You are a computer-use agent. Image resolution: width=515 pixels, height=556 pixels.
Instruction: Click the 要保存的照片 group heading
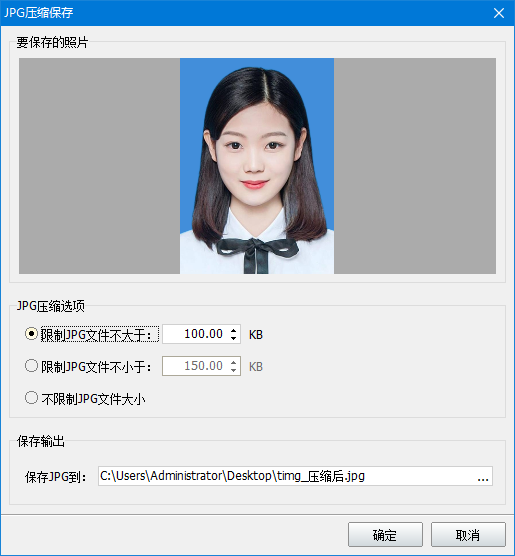(52, 43)
